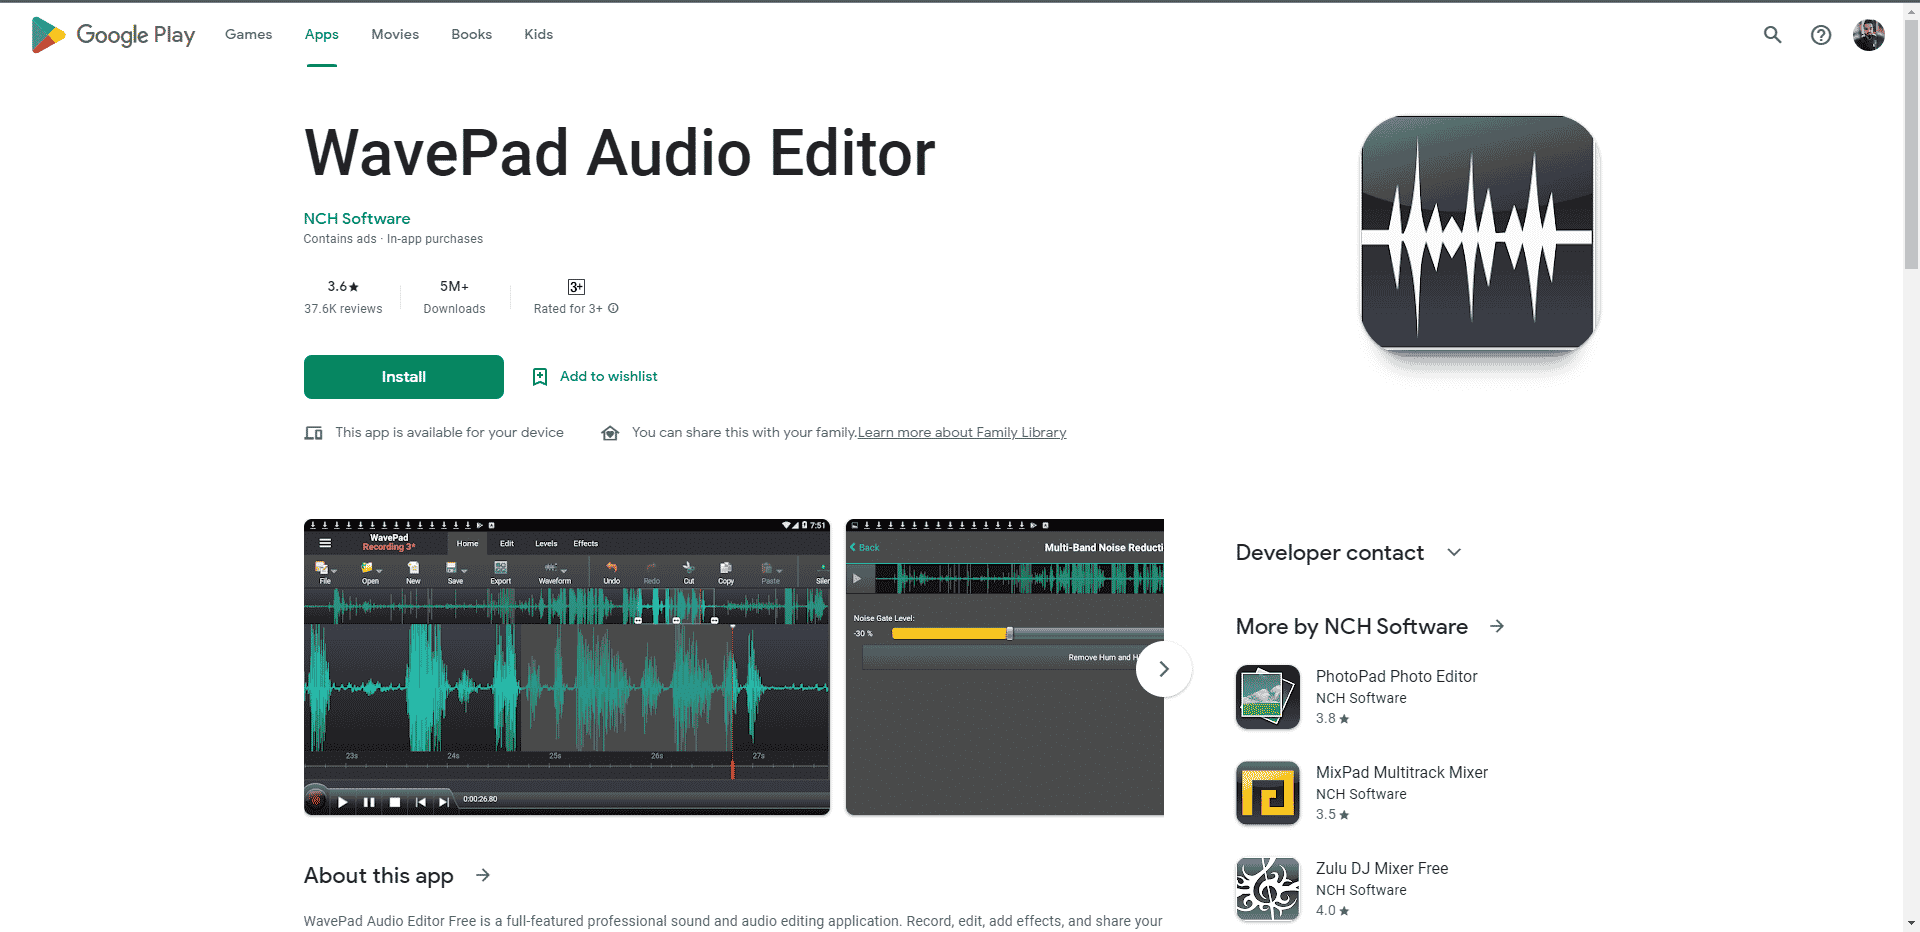
Task: Open MixPad Multitrack Mixer app icon
Action: click(x=1268, y=793)
